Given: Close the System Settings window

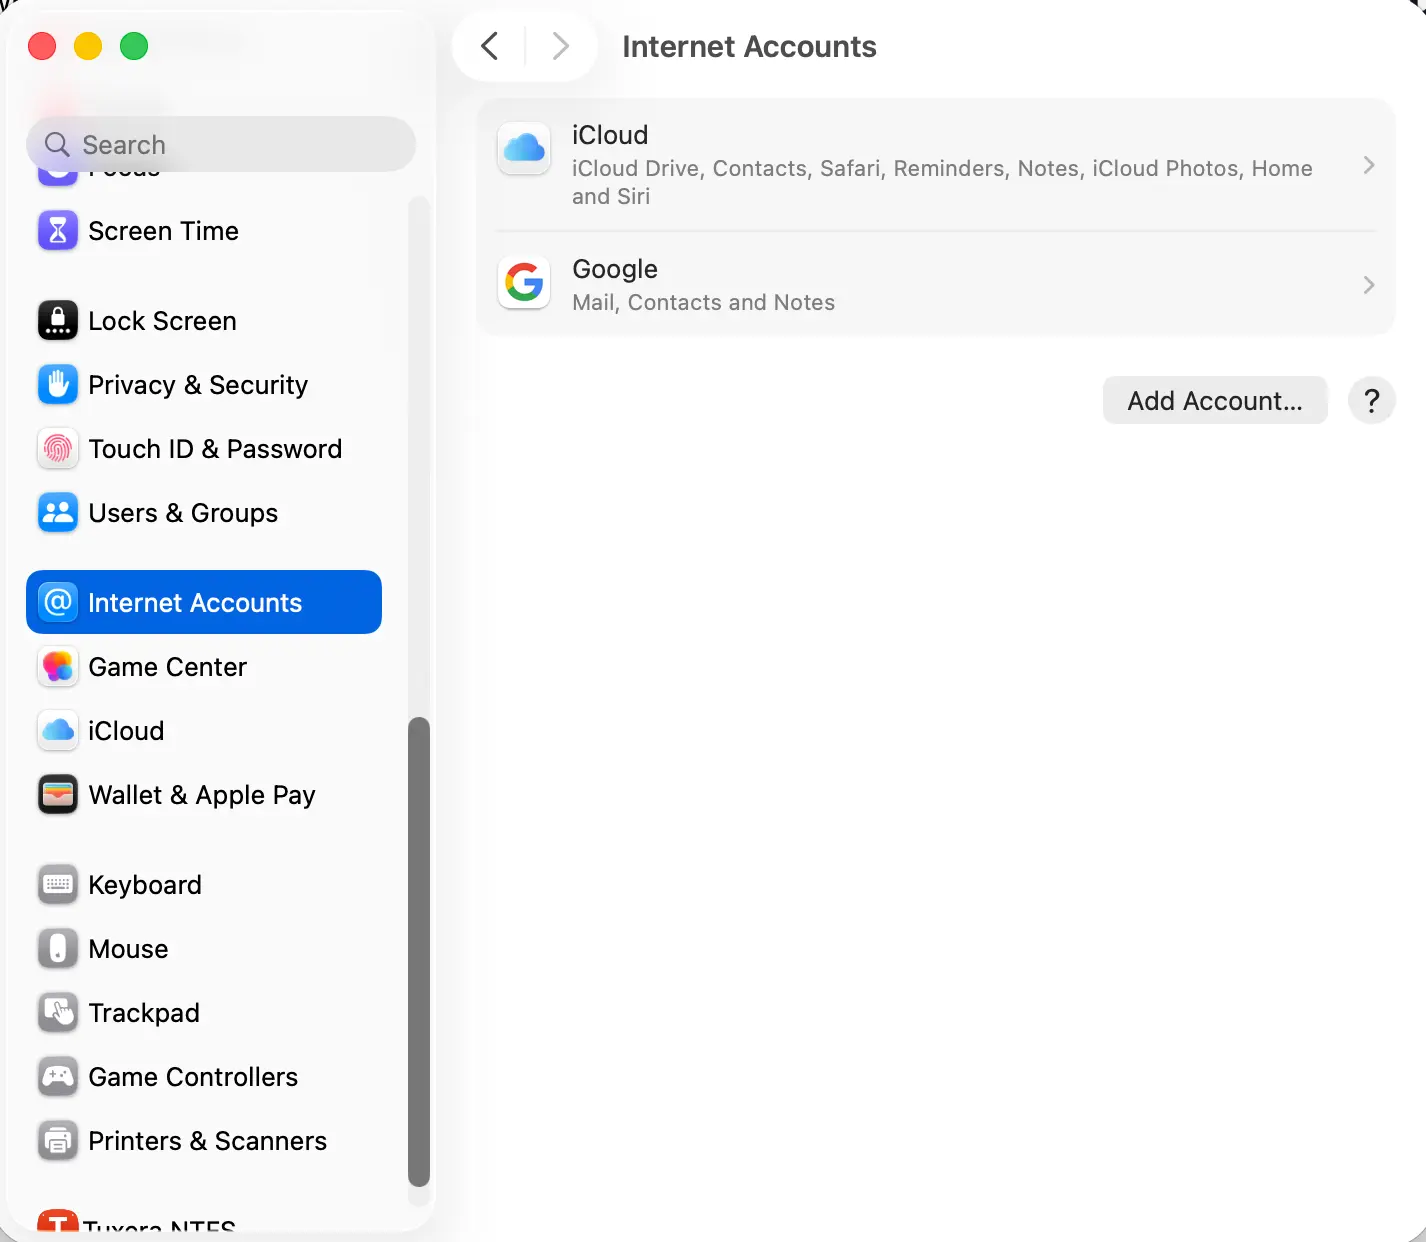Looking at the screenshot, I should [x=42, y=46].
